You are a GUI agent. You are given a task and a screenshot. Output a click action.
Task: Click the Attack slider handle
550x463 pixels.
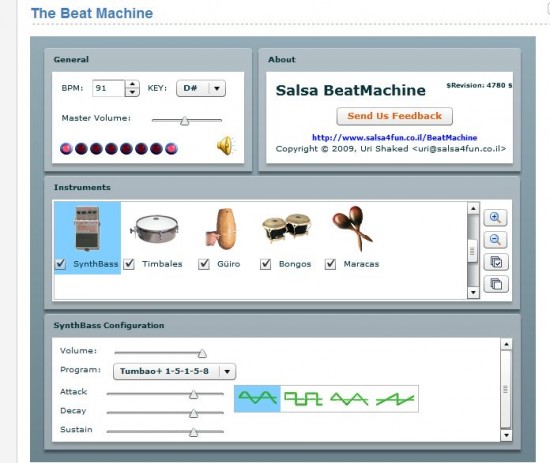tap(193, 394)
